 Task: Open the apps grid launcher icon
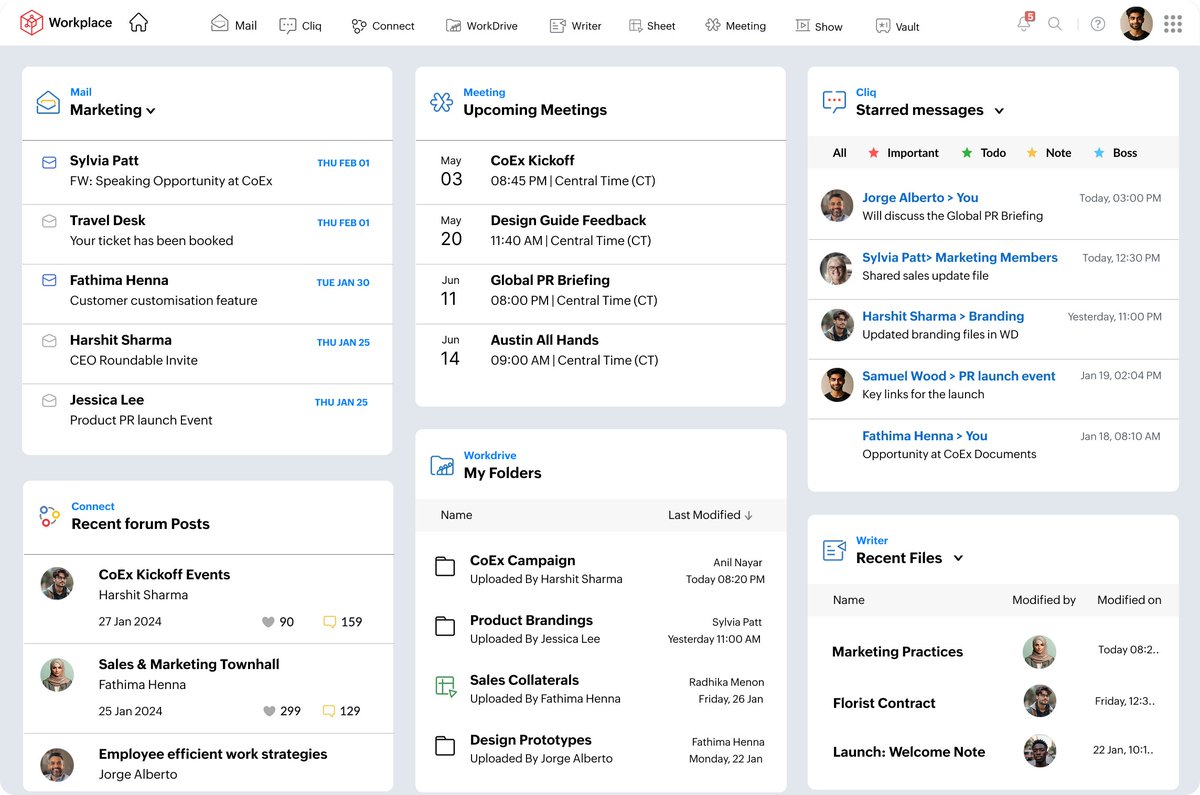1173,24
